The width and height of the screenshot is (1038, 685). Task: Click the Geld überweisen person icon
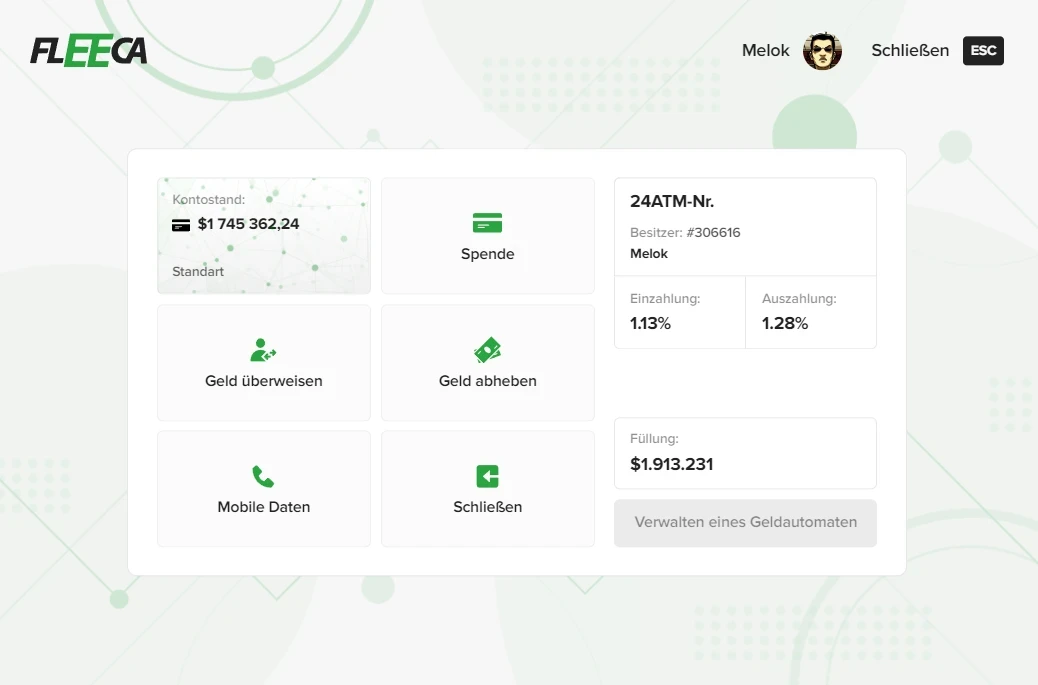point(263,350)
